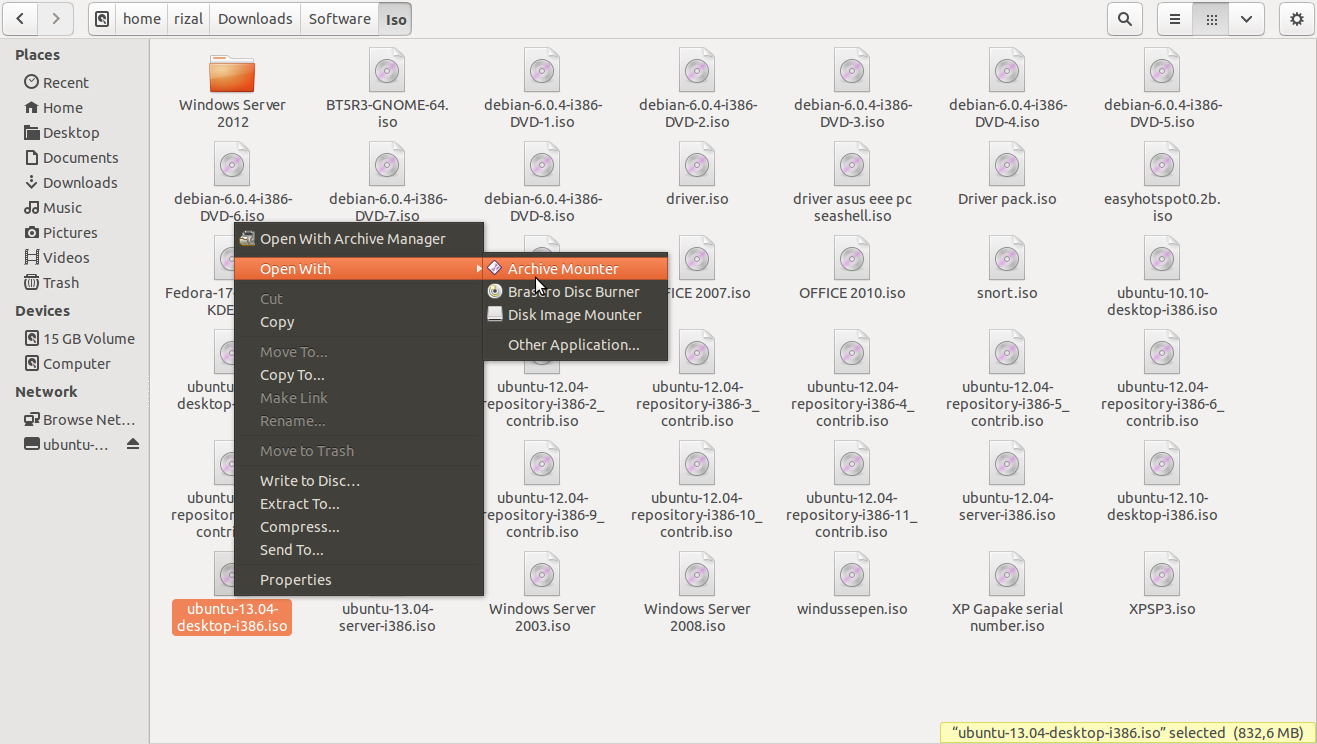Choose Send To…

coord(359,550)
